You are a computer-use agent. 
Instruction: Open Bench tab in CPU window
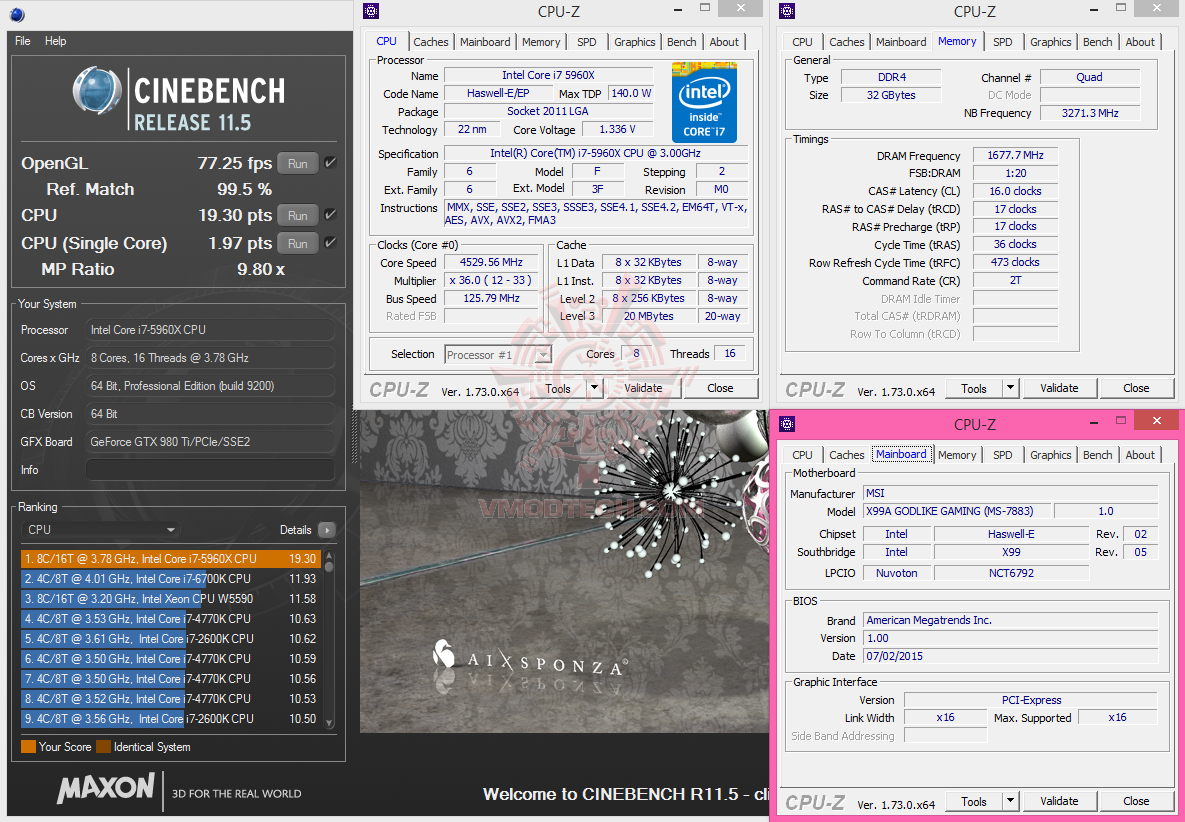[682, 42]
